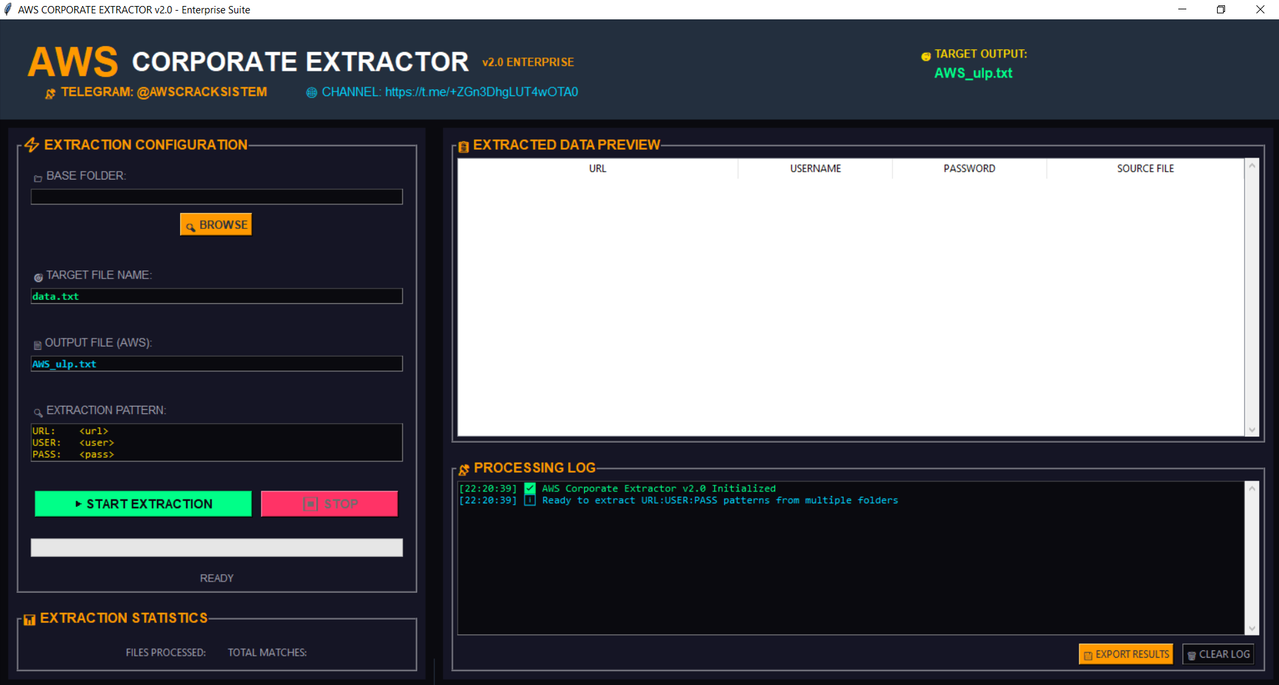This screenshot has width=1279, height=685.
Task: Sort by the USERNAME column header
Action: click(x=815, y=168)
